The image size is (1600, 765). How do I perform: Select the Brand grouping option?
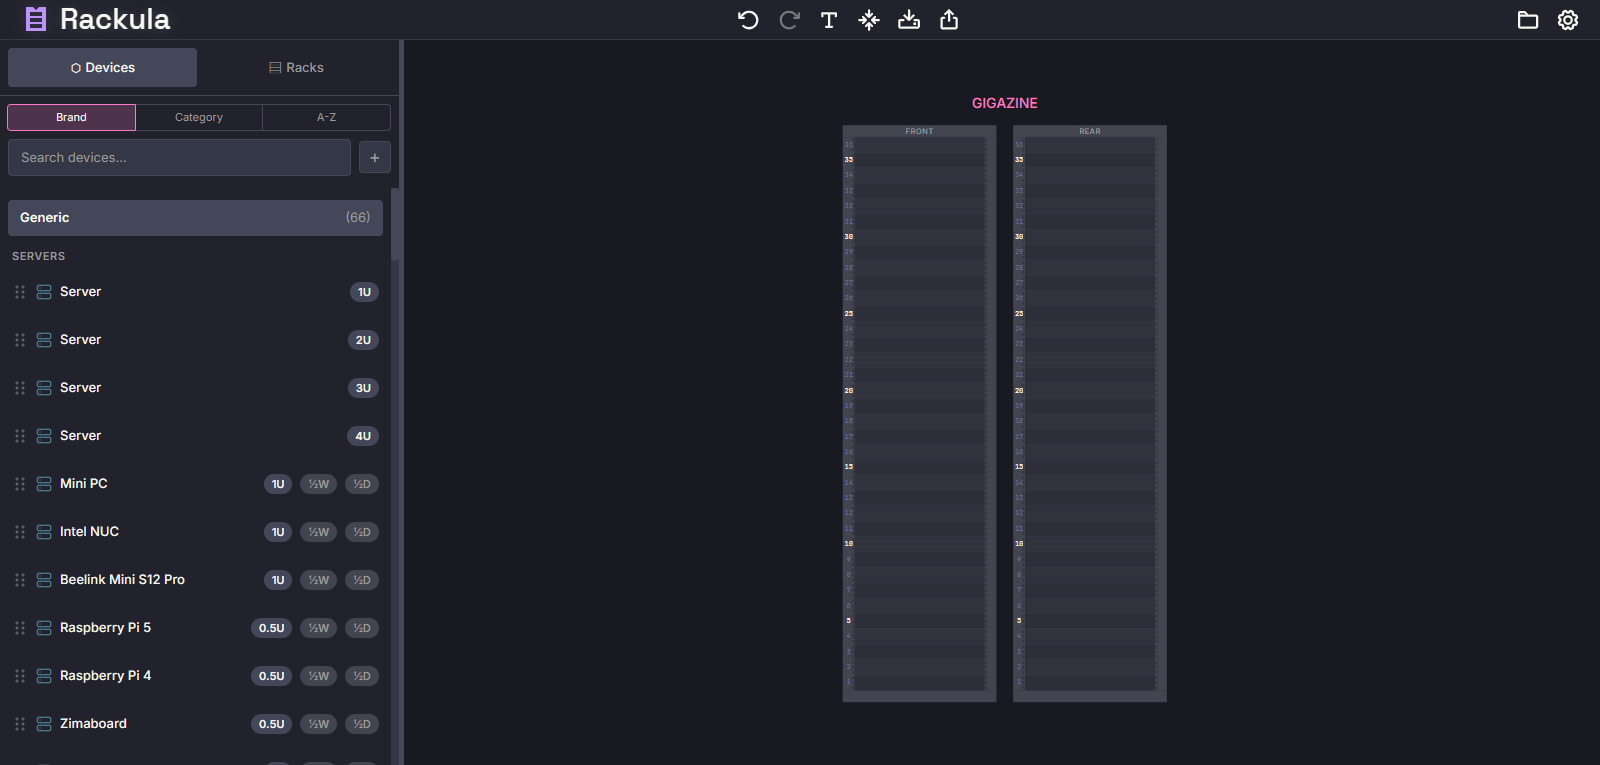(71, 117)
